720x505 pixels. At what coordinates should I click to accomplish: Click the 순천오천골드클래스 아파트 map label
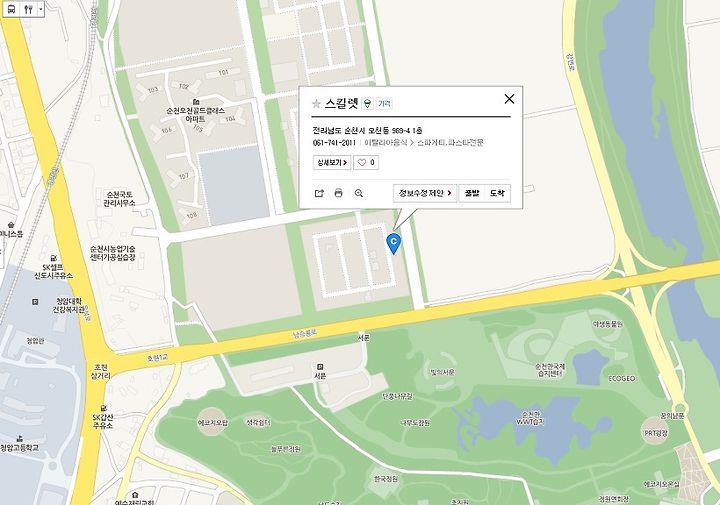(x=196, y=114)
